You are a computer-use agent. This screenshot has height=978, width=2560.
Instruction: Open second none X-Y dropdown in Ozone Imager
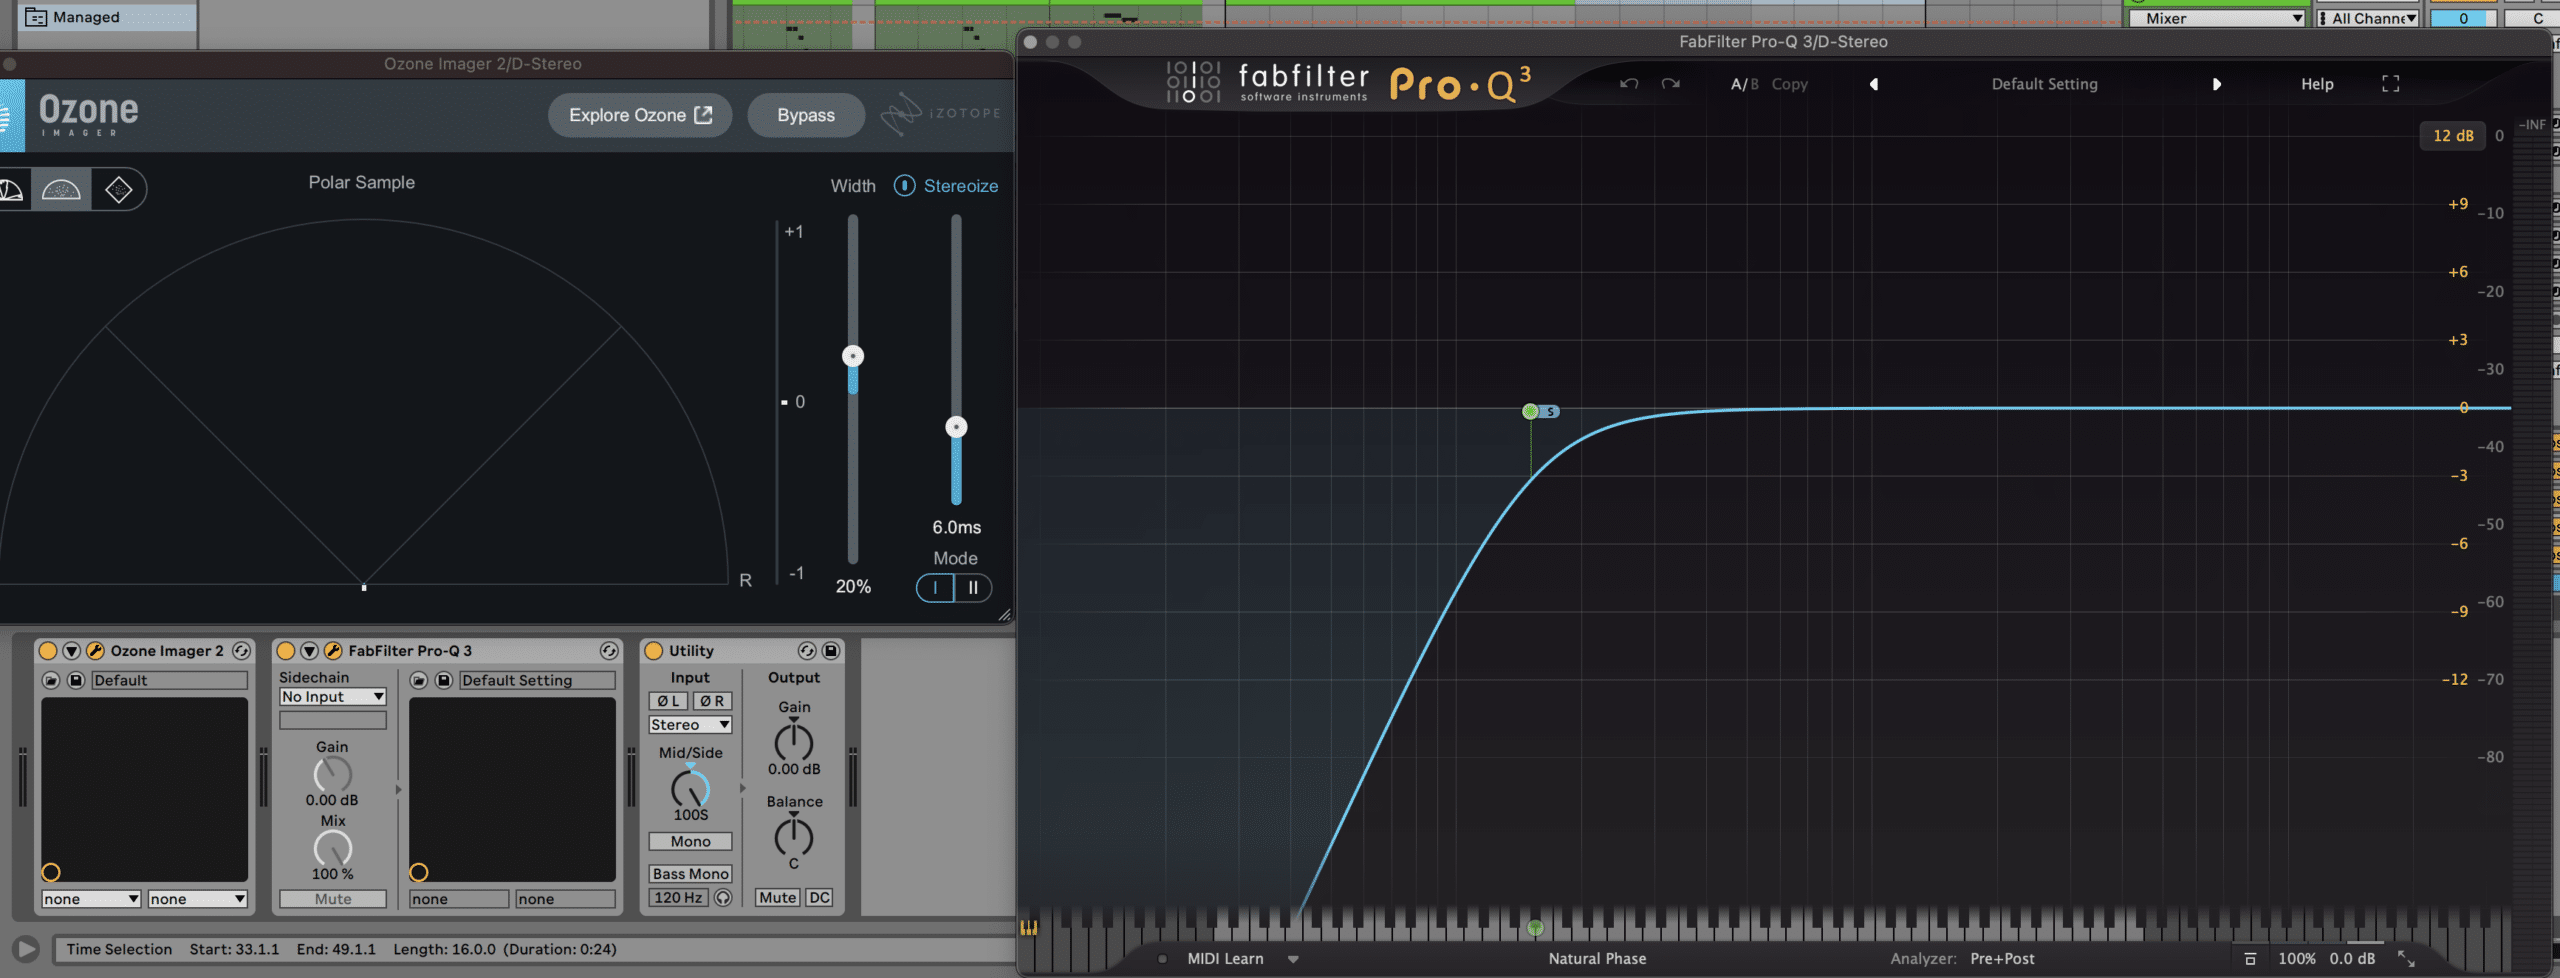pos(197,899)
